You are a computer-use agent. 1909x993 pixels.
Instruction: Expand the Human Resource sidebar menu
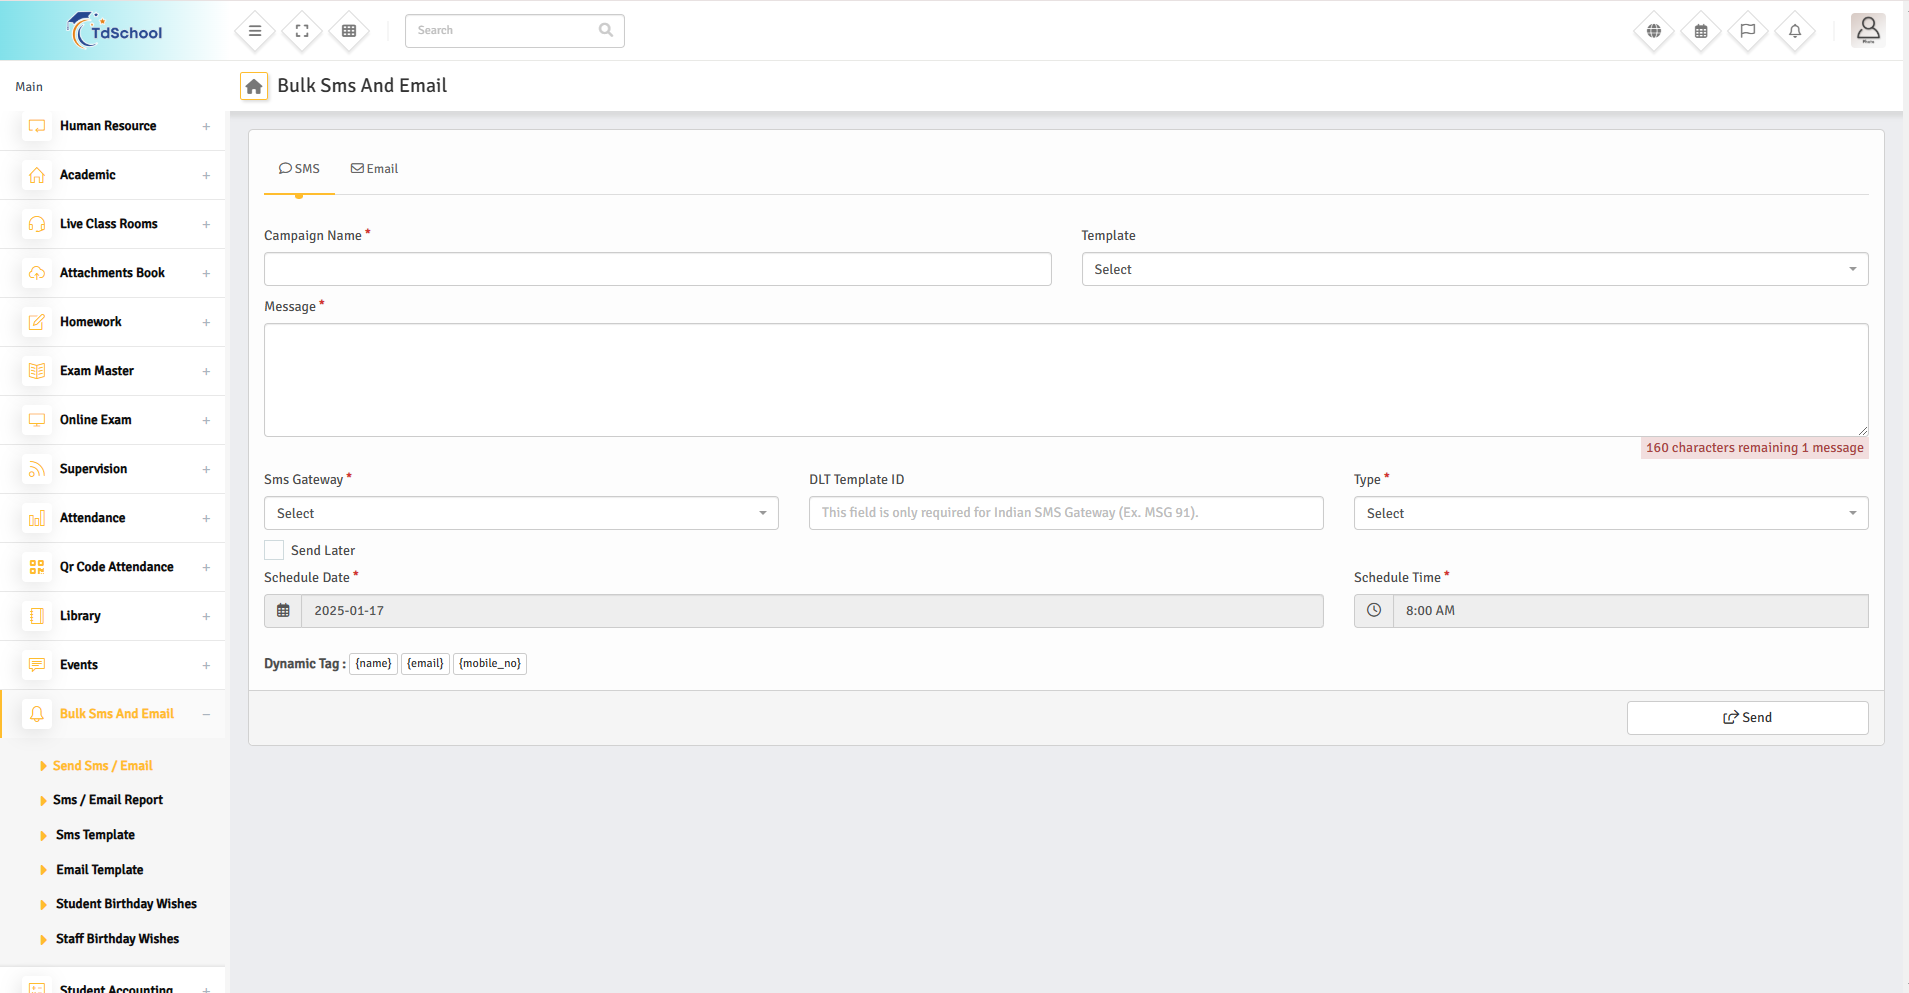click(x=108, y=126)
